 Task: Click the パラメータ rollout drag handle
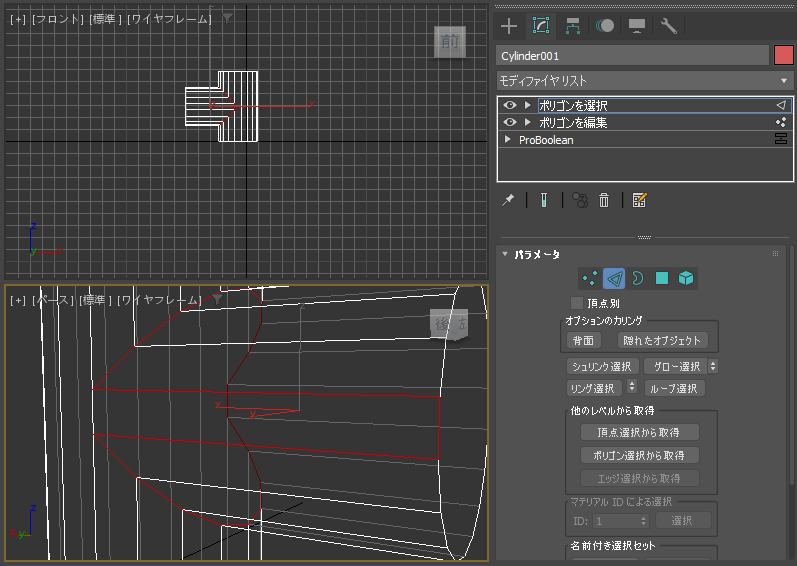tap(775, 254)
